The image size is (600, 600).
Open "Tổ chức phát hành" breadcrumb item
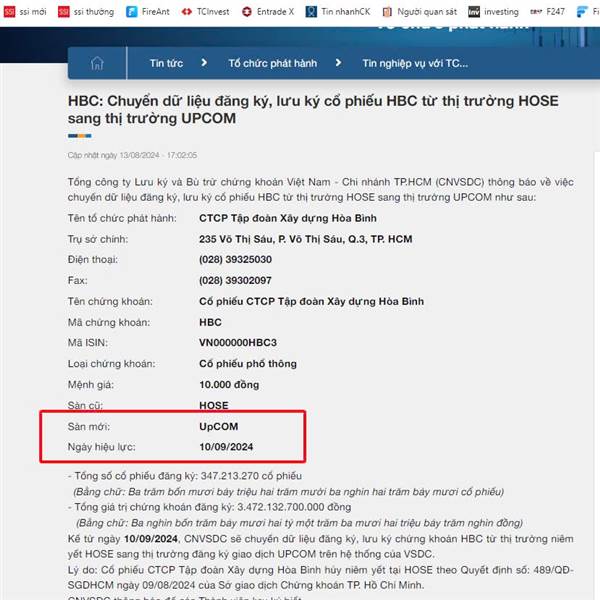(272, 63)
